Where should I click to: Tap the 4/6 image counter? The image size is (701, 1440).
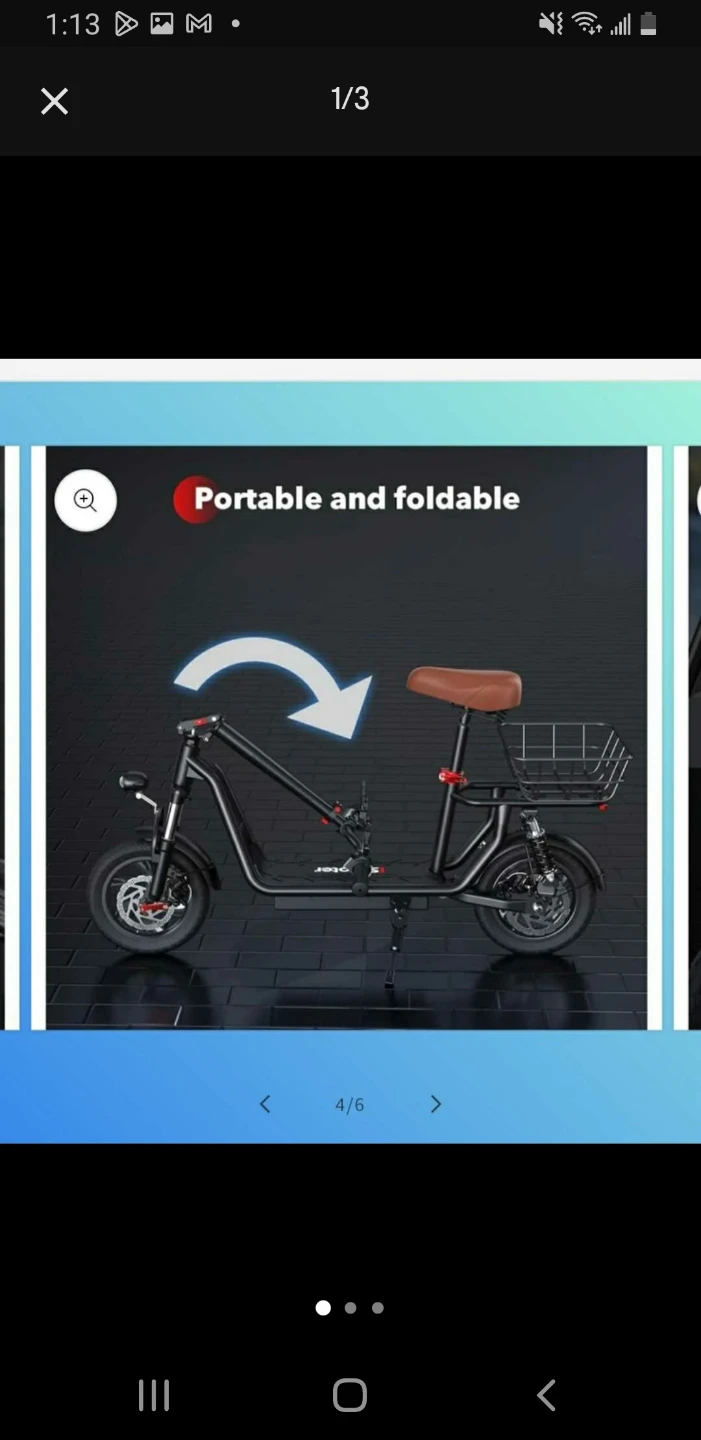[x=350, y=1105]
